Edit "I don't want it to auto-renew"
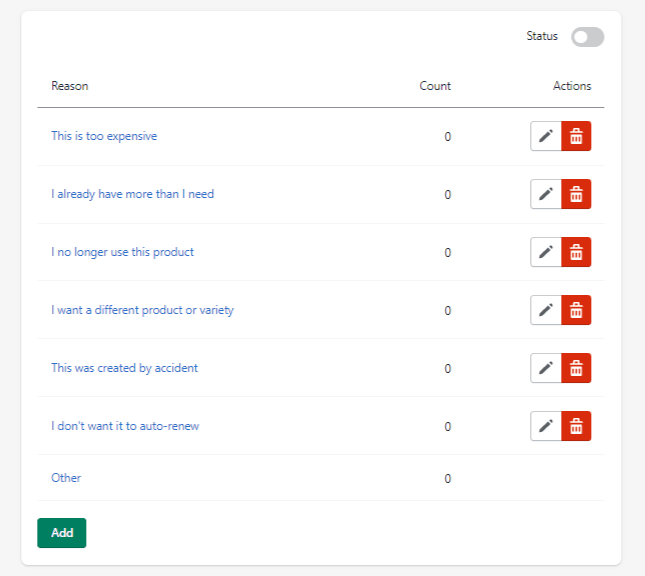645x576 pixels. tap(545, 426)
